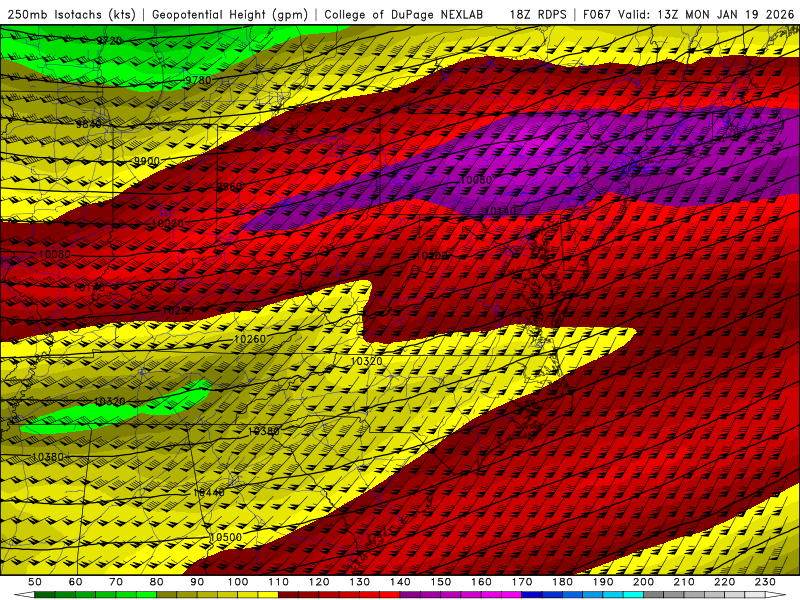The height and width of the screenshot is (600, 800).
Task: Select the darkest green swatch starting the colorbar
Action: click(x=45, y=594)
